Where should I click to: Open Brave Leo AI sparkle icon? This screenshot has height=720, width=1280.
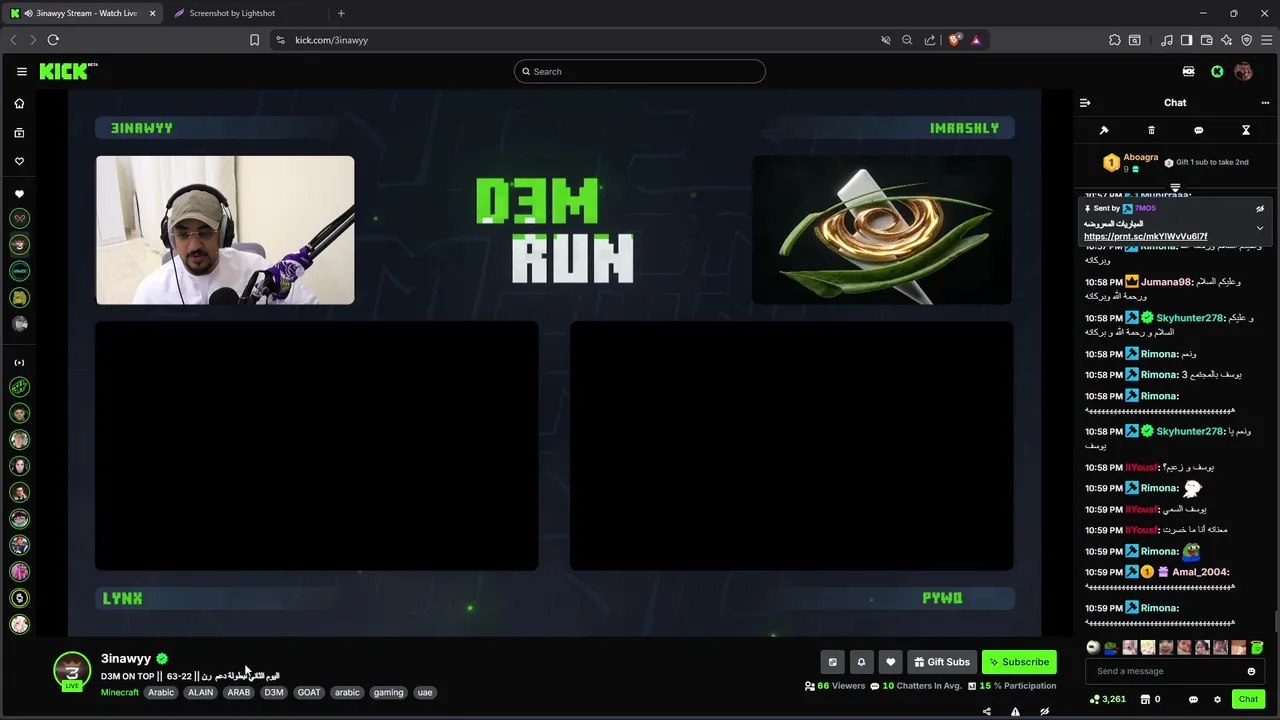click(1226, 40)
